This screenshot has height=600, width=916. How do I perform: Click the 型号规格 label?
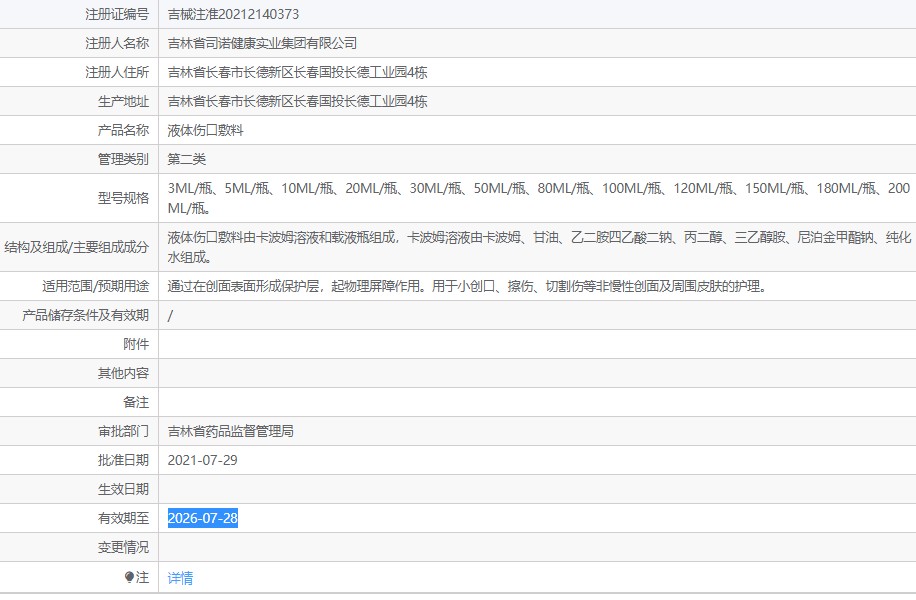123,198
